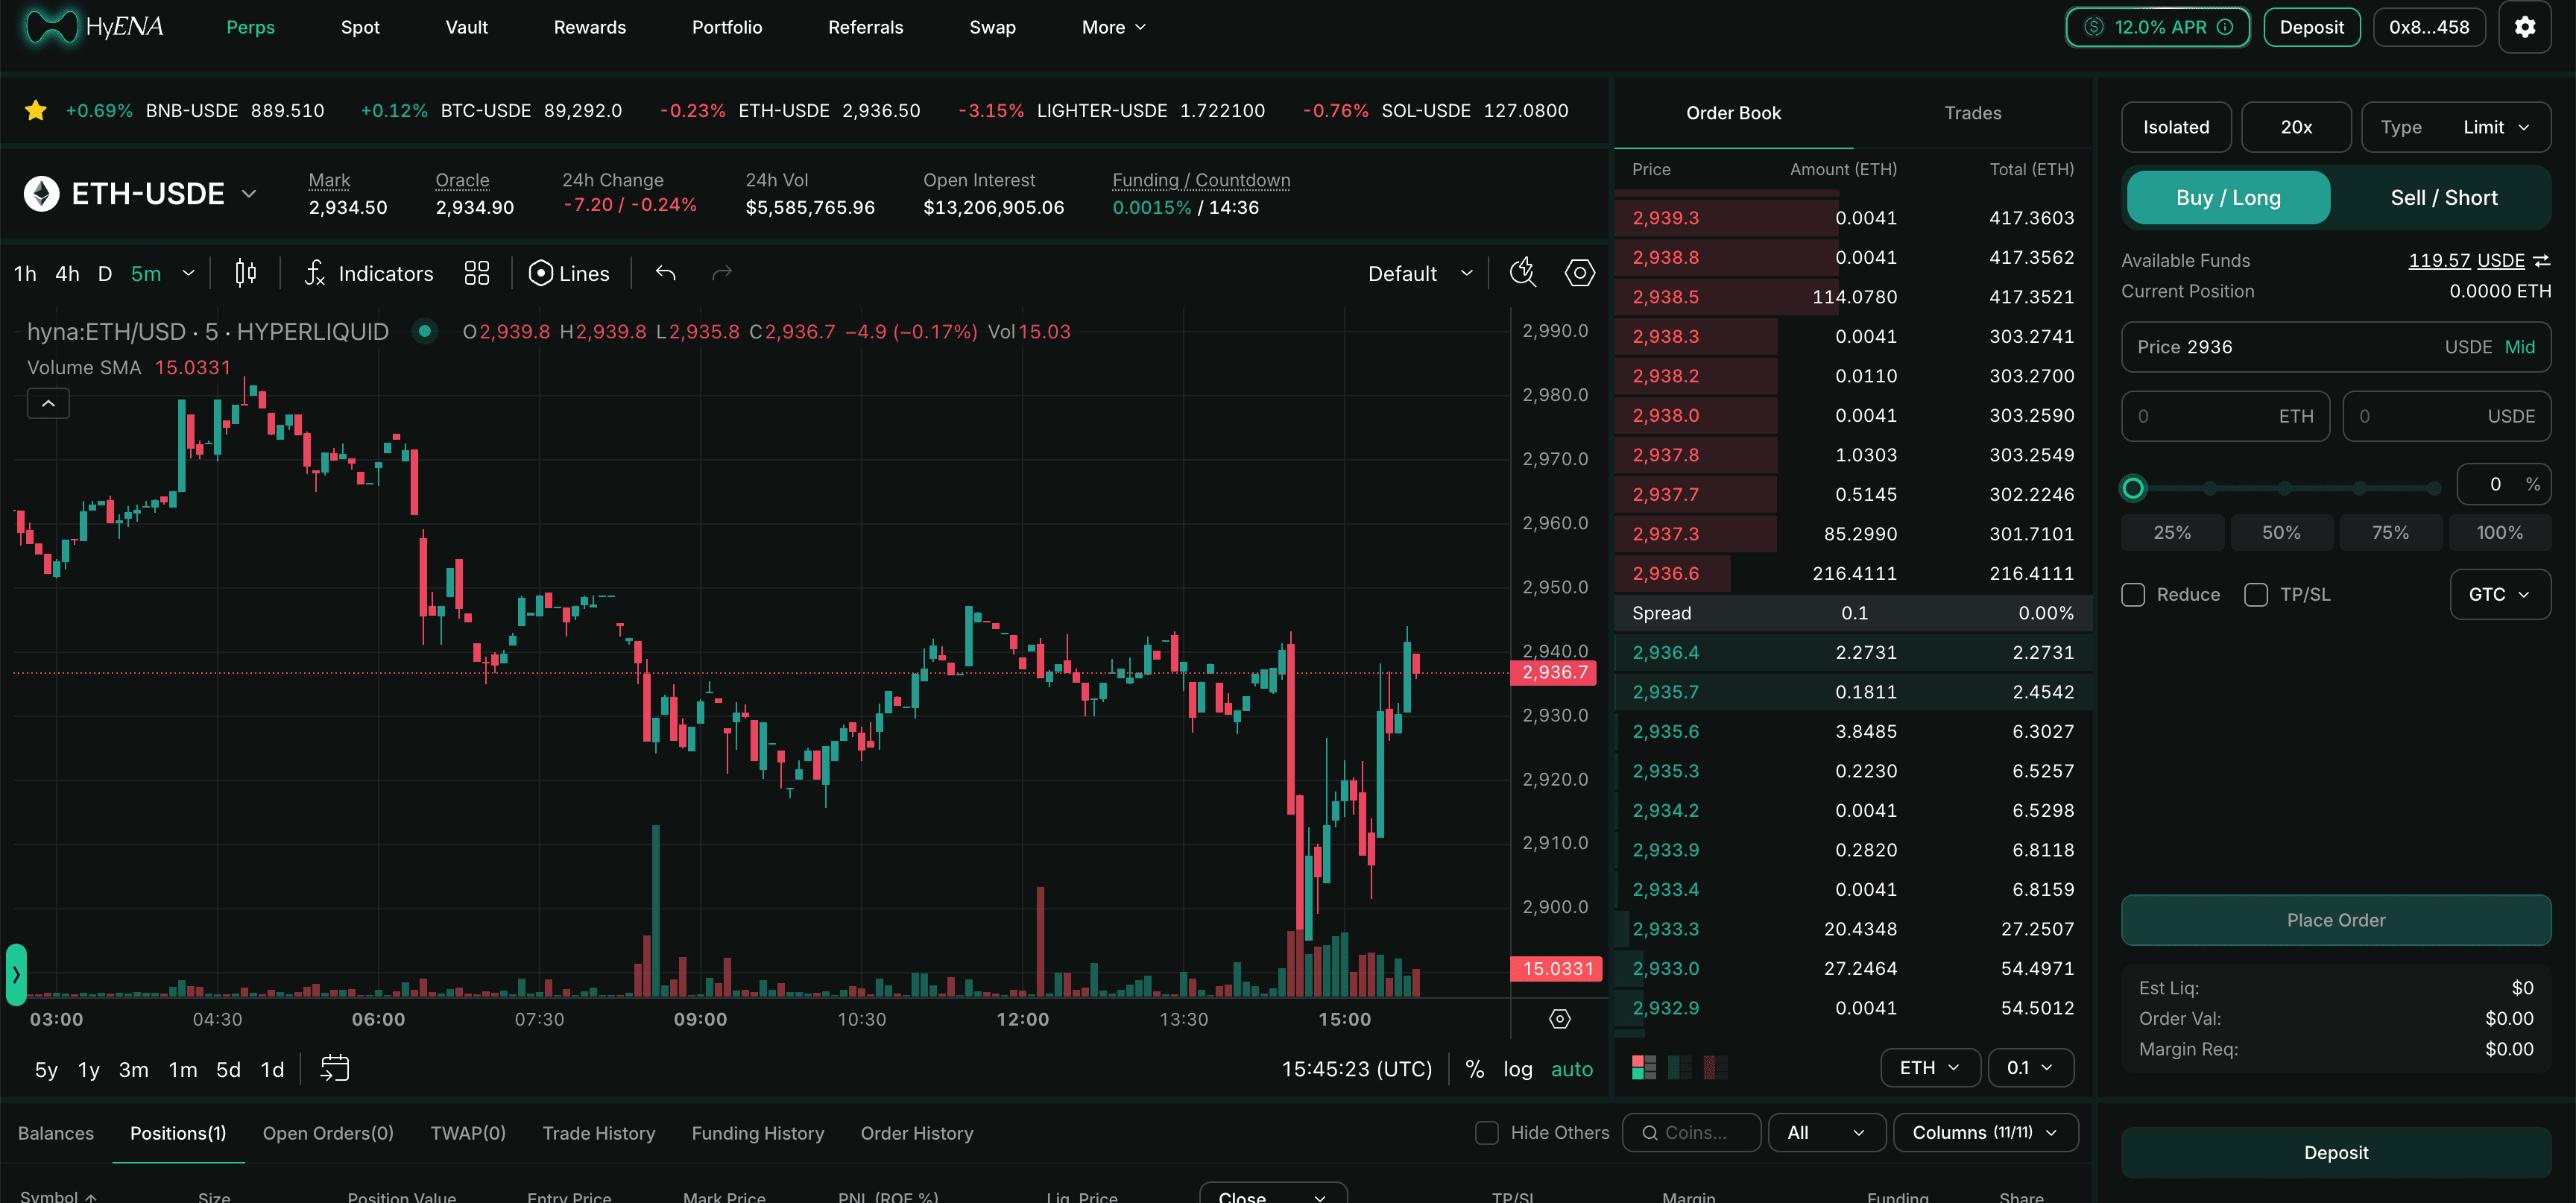Enable the TP/SL checkbox
Screen dimensions: 2576x1203
pos(2256,595)
